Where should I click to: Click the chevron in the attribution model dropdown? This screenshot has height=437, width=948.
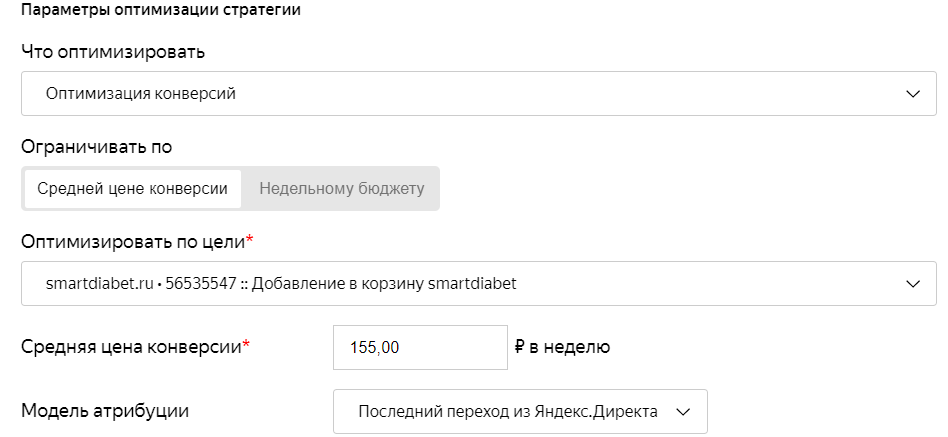point(684,411)
